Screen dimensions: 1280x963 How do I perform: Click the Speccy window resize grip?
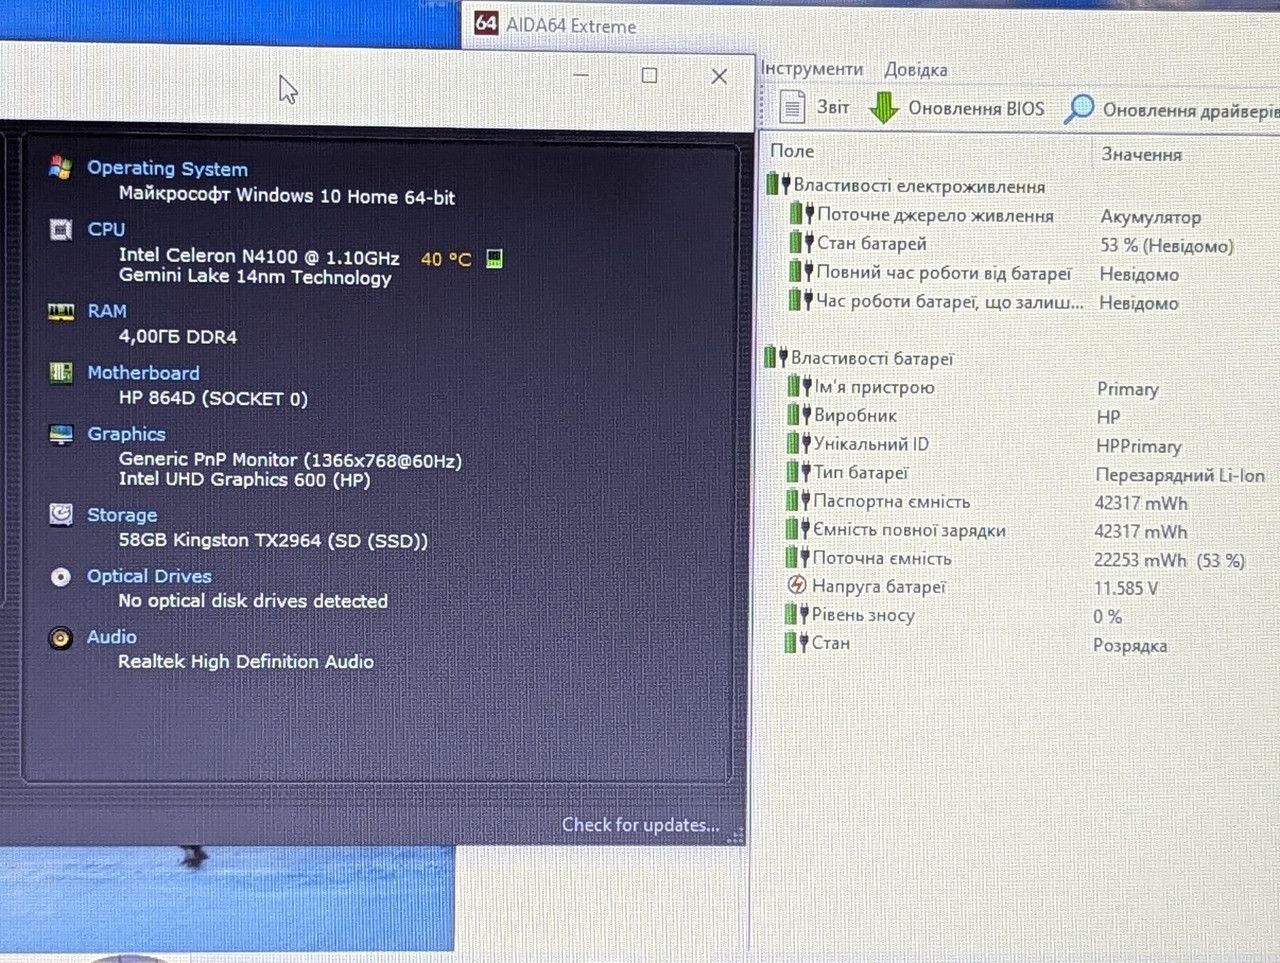coord(738,837)
